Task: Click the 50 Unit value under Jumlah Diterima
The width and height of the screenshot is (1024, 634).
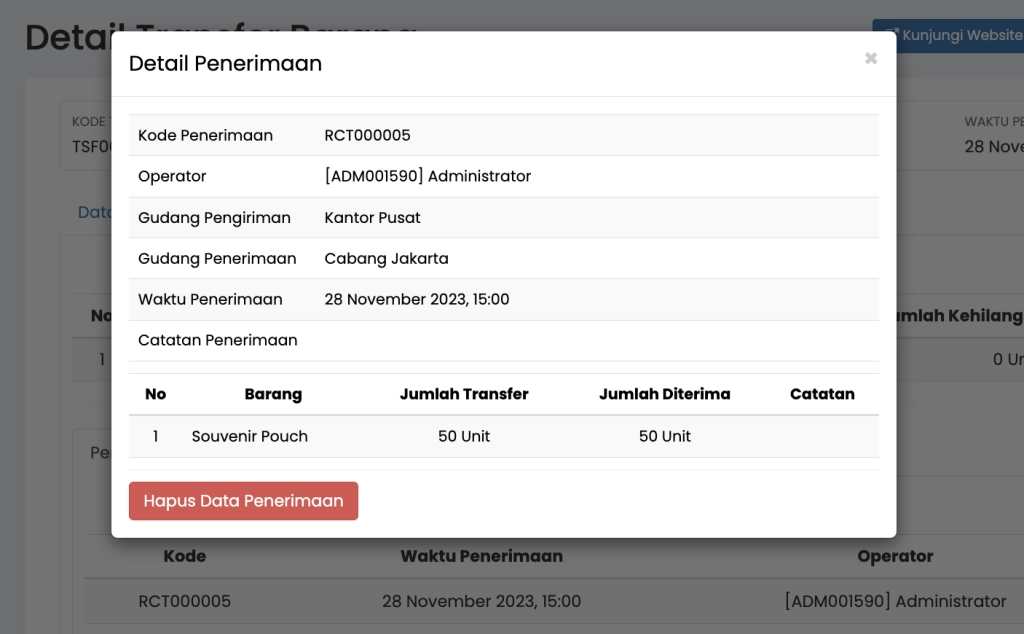Action: [664, 436]
